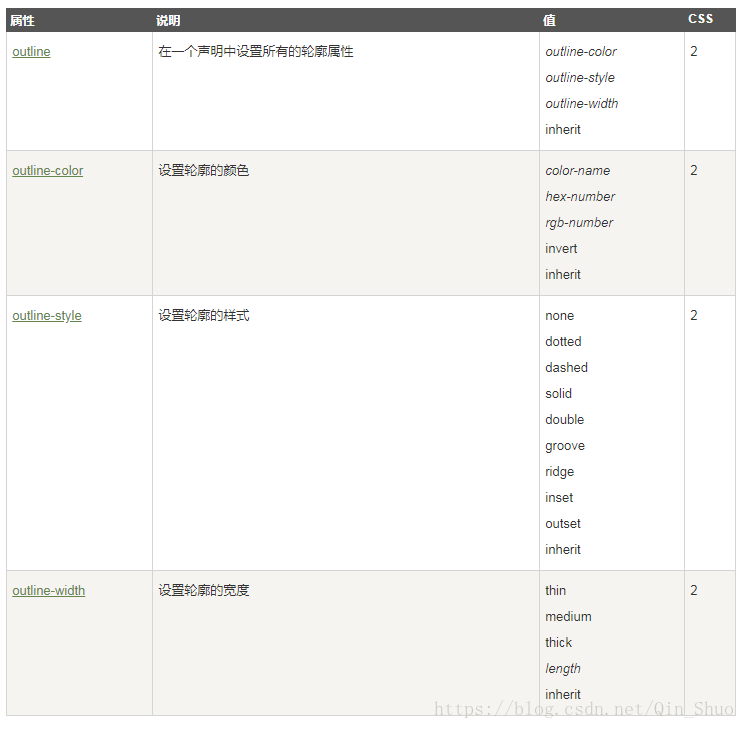Open the outline-style property link

(x=47, y=316)
